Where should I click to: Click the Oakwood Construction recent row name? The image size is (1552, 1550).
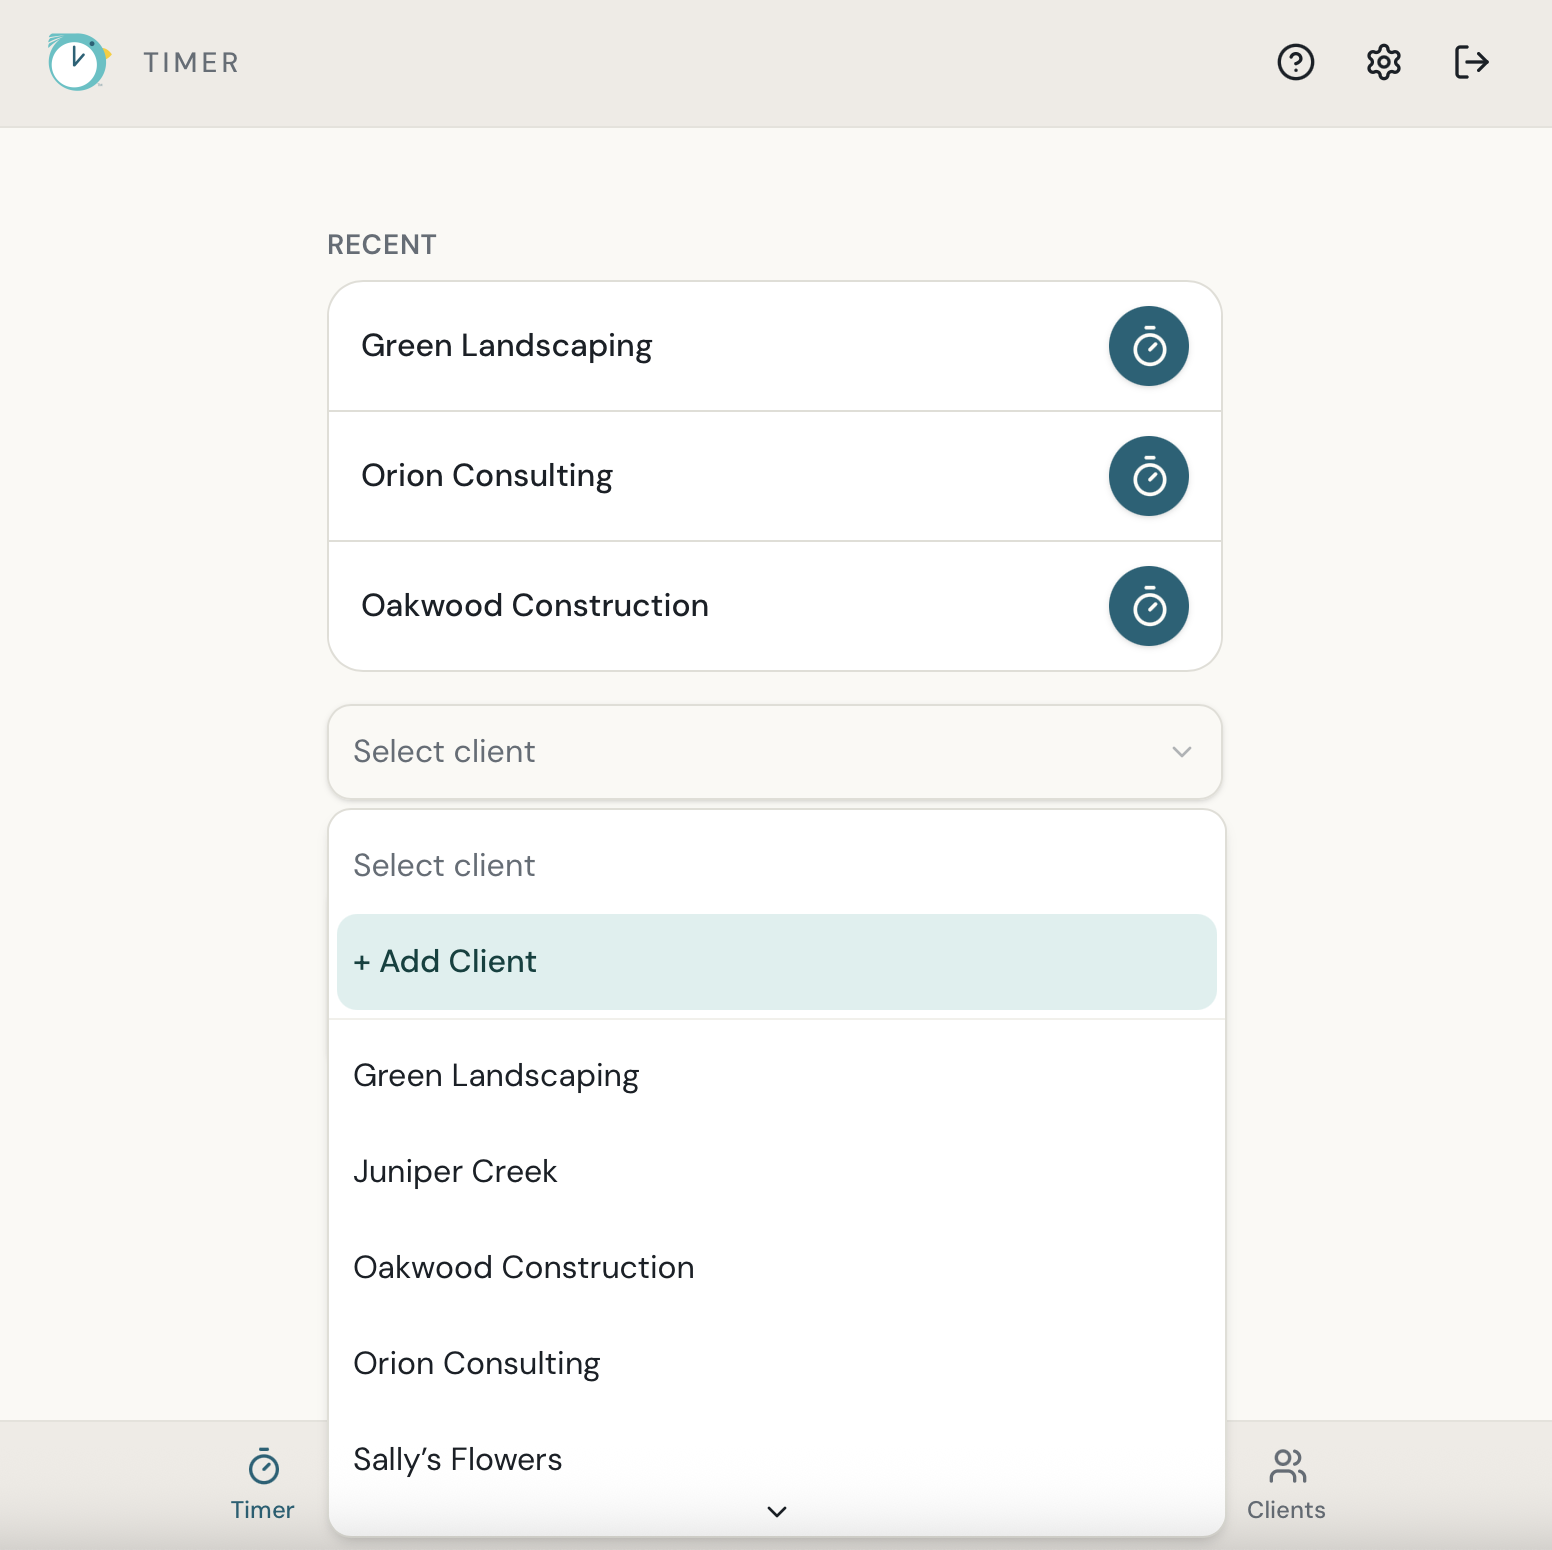[535, 606]
